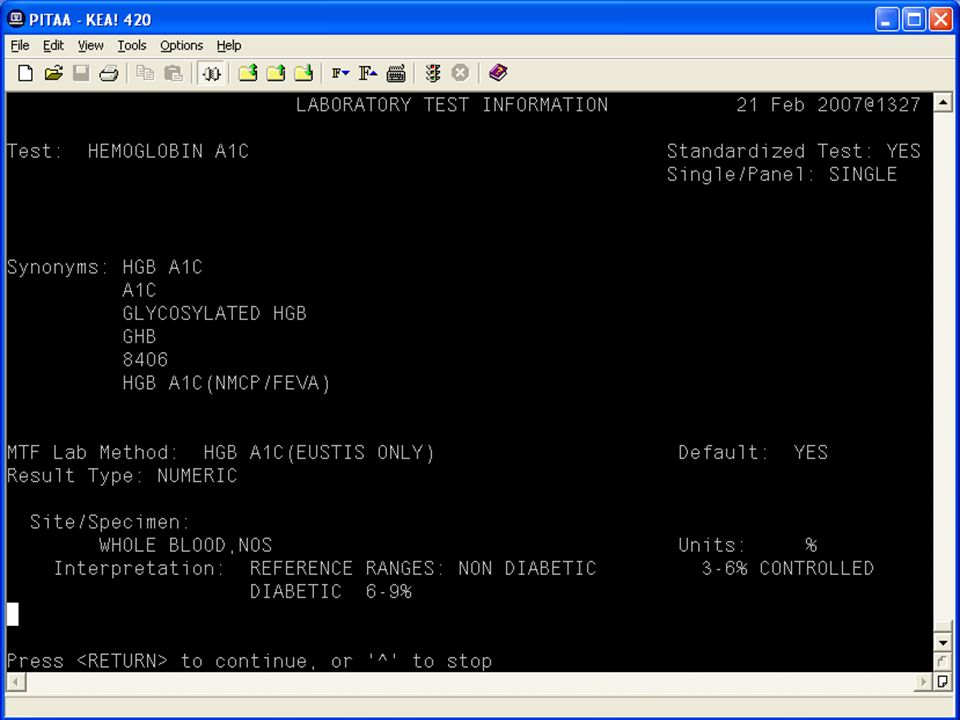
Task: Click the '21 Feb 2007@1327' timestamp
Action: pos(828,105)
